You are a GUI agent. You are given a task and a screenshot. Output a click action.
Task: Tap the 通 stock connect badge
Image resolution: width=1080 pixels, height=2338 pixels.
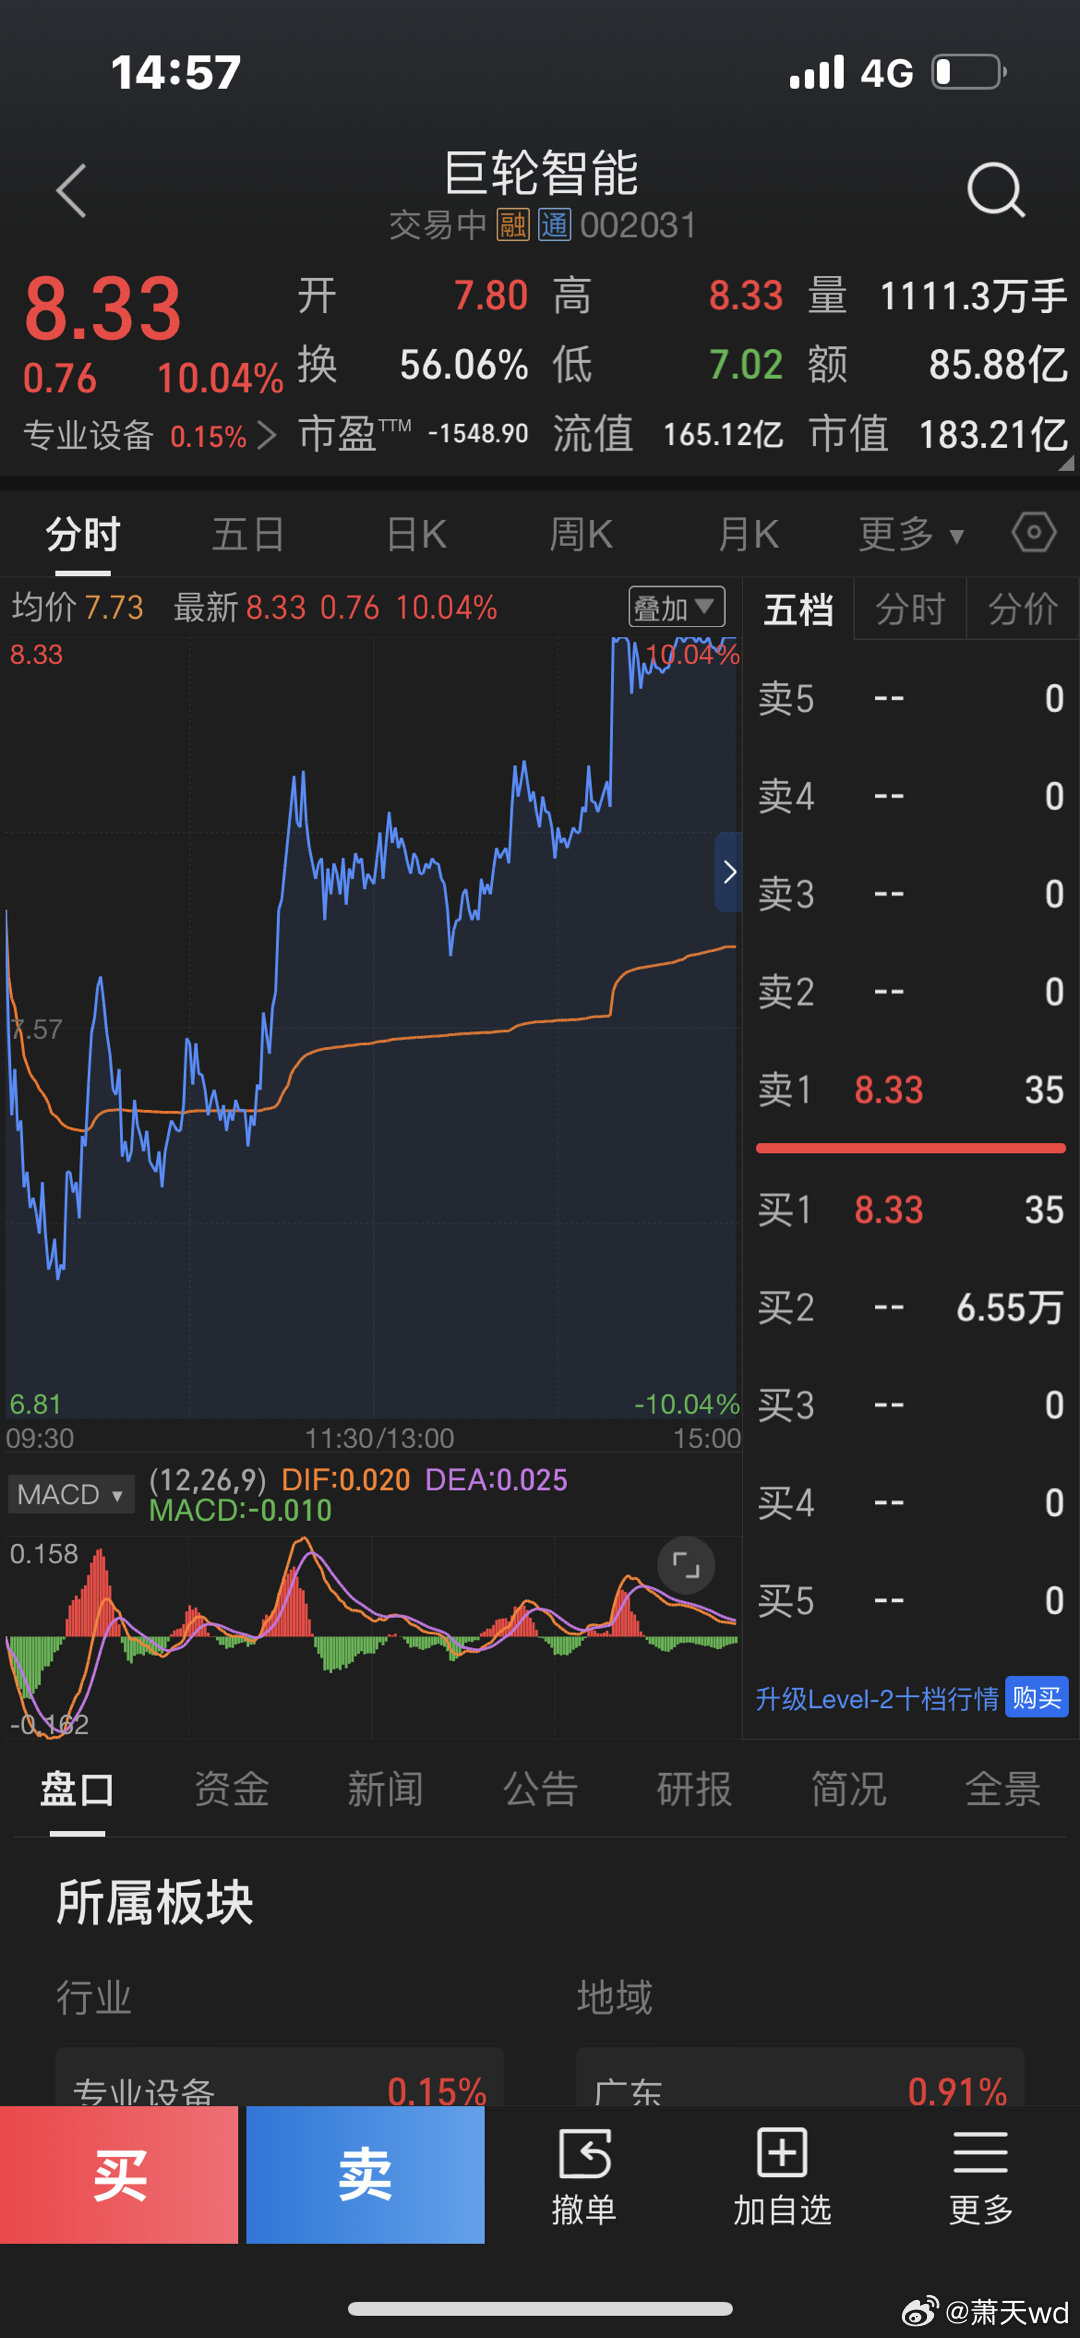click(x=554, y=225)
